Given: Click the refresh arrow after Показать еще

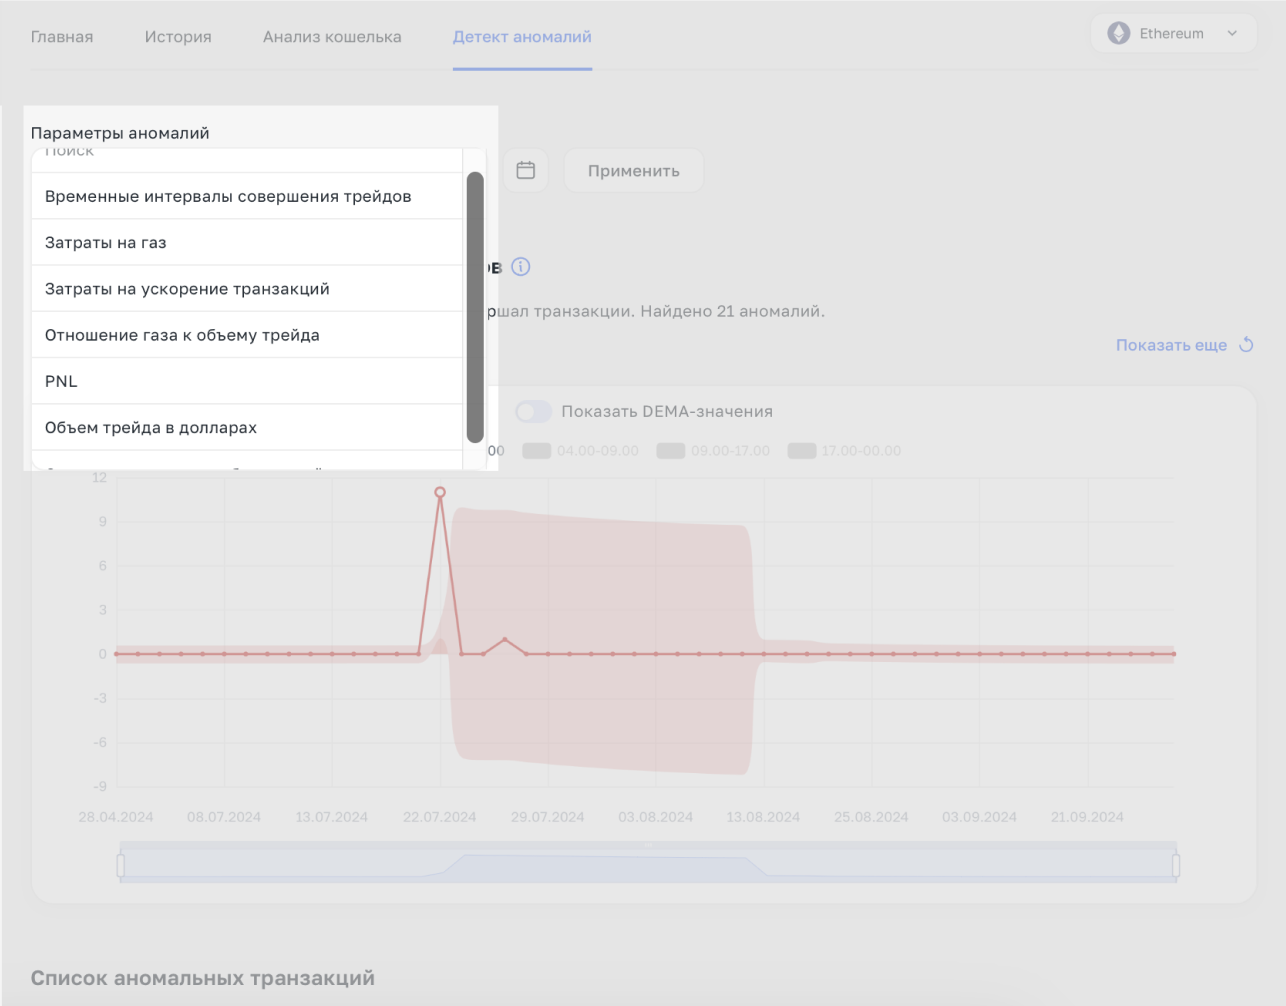Looking at the screenshot, I should click(x=1246, y=344).
